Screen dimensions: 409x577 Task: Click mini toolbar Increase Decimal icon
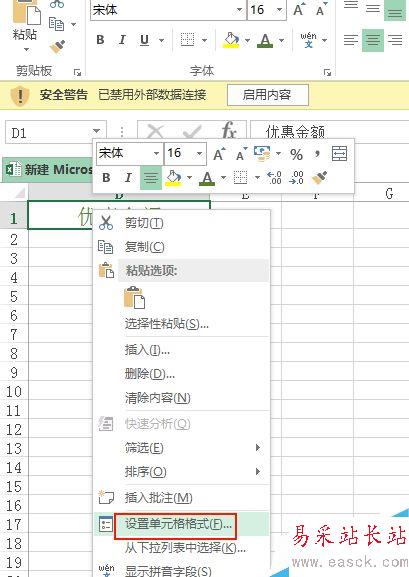pos(275,178)
